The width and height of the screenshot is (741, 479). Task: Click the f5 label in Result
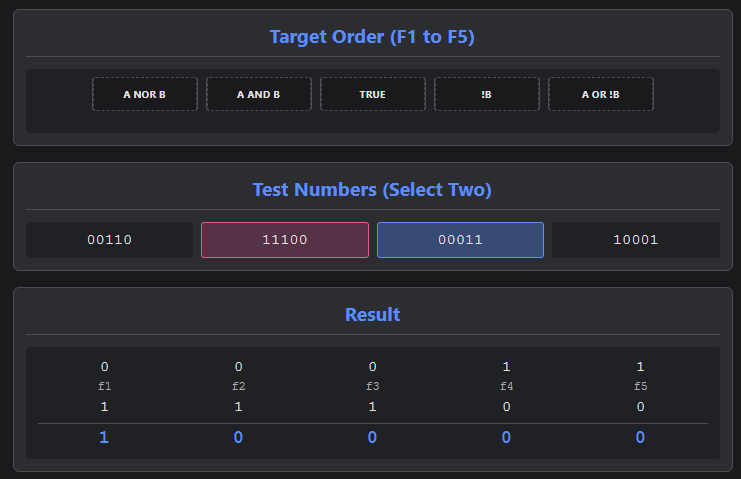[x=640, y=387]
